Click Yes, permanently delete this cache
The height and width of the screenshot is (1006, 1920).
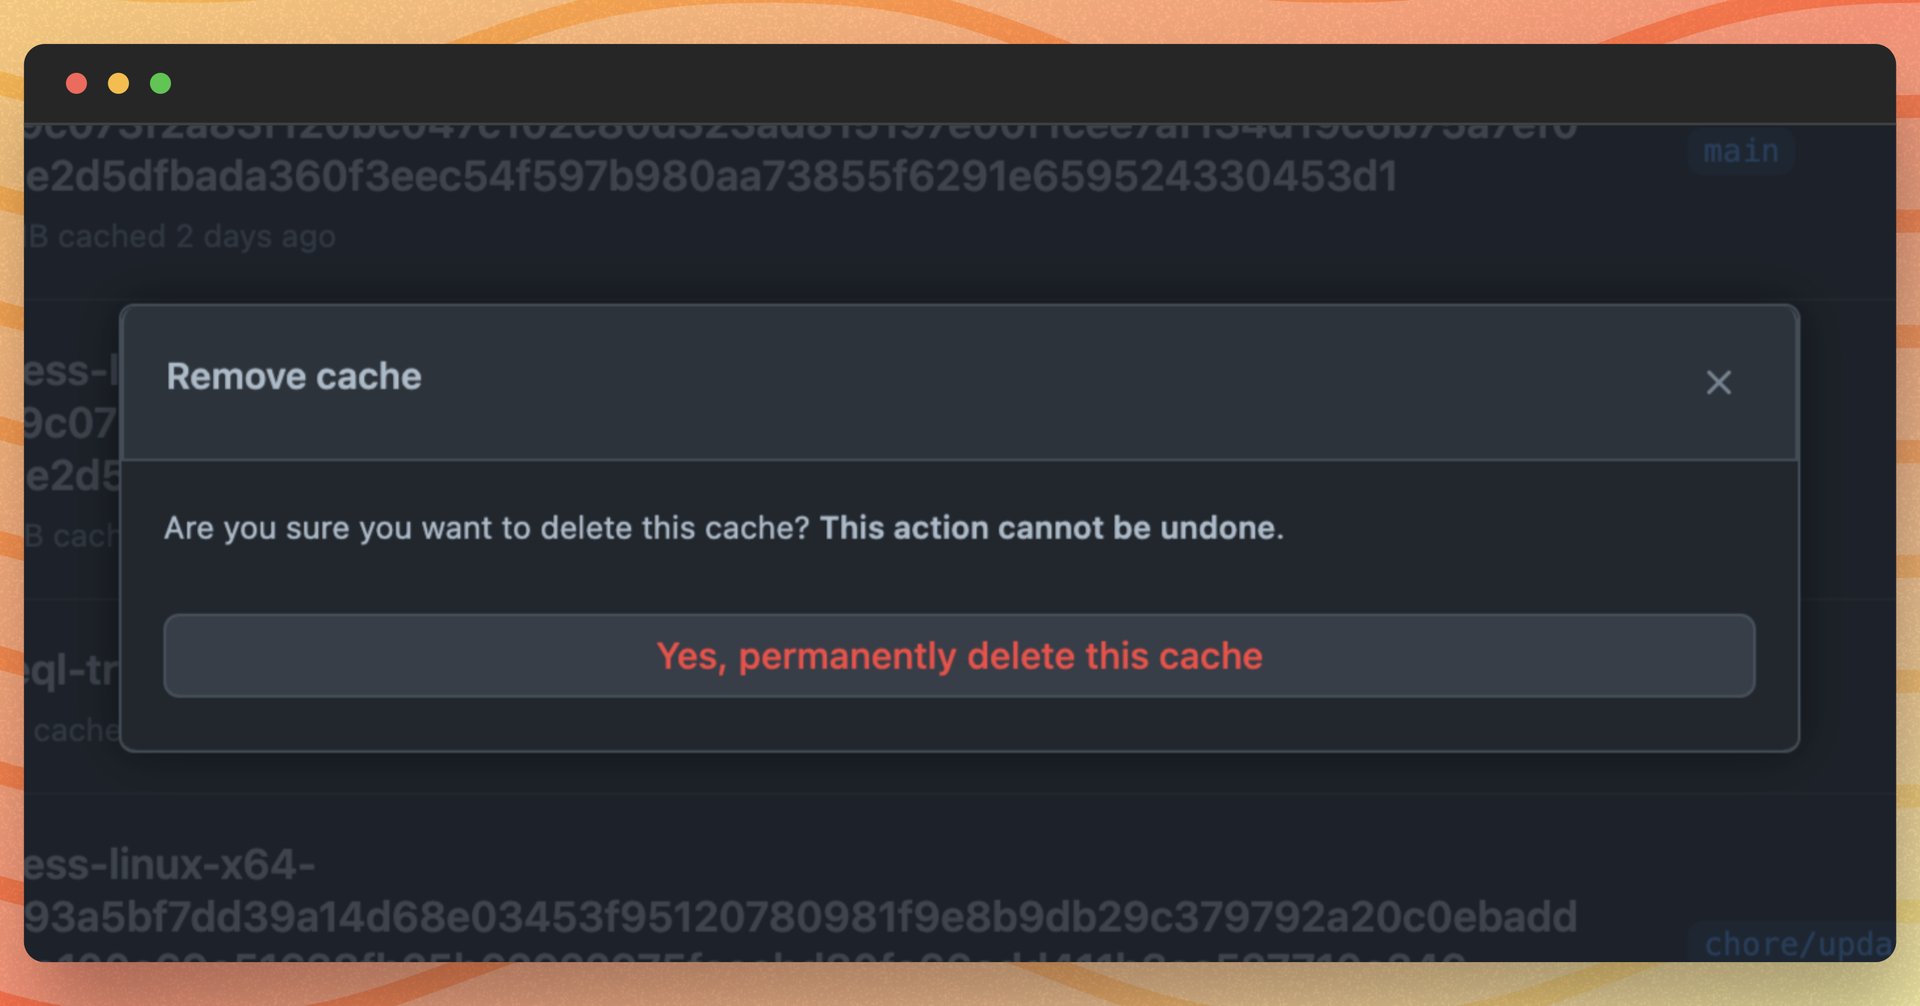pos(959,656)
